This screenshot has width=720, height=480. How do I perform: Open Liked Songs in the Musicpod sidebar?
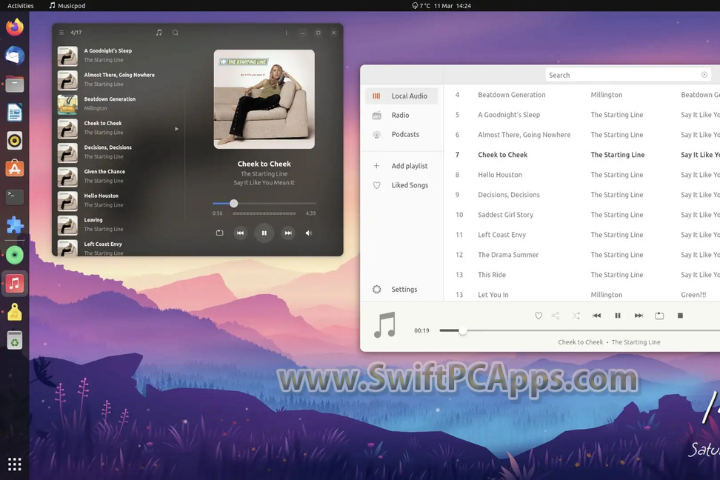coord(402,185)
